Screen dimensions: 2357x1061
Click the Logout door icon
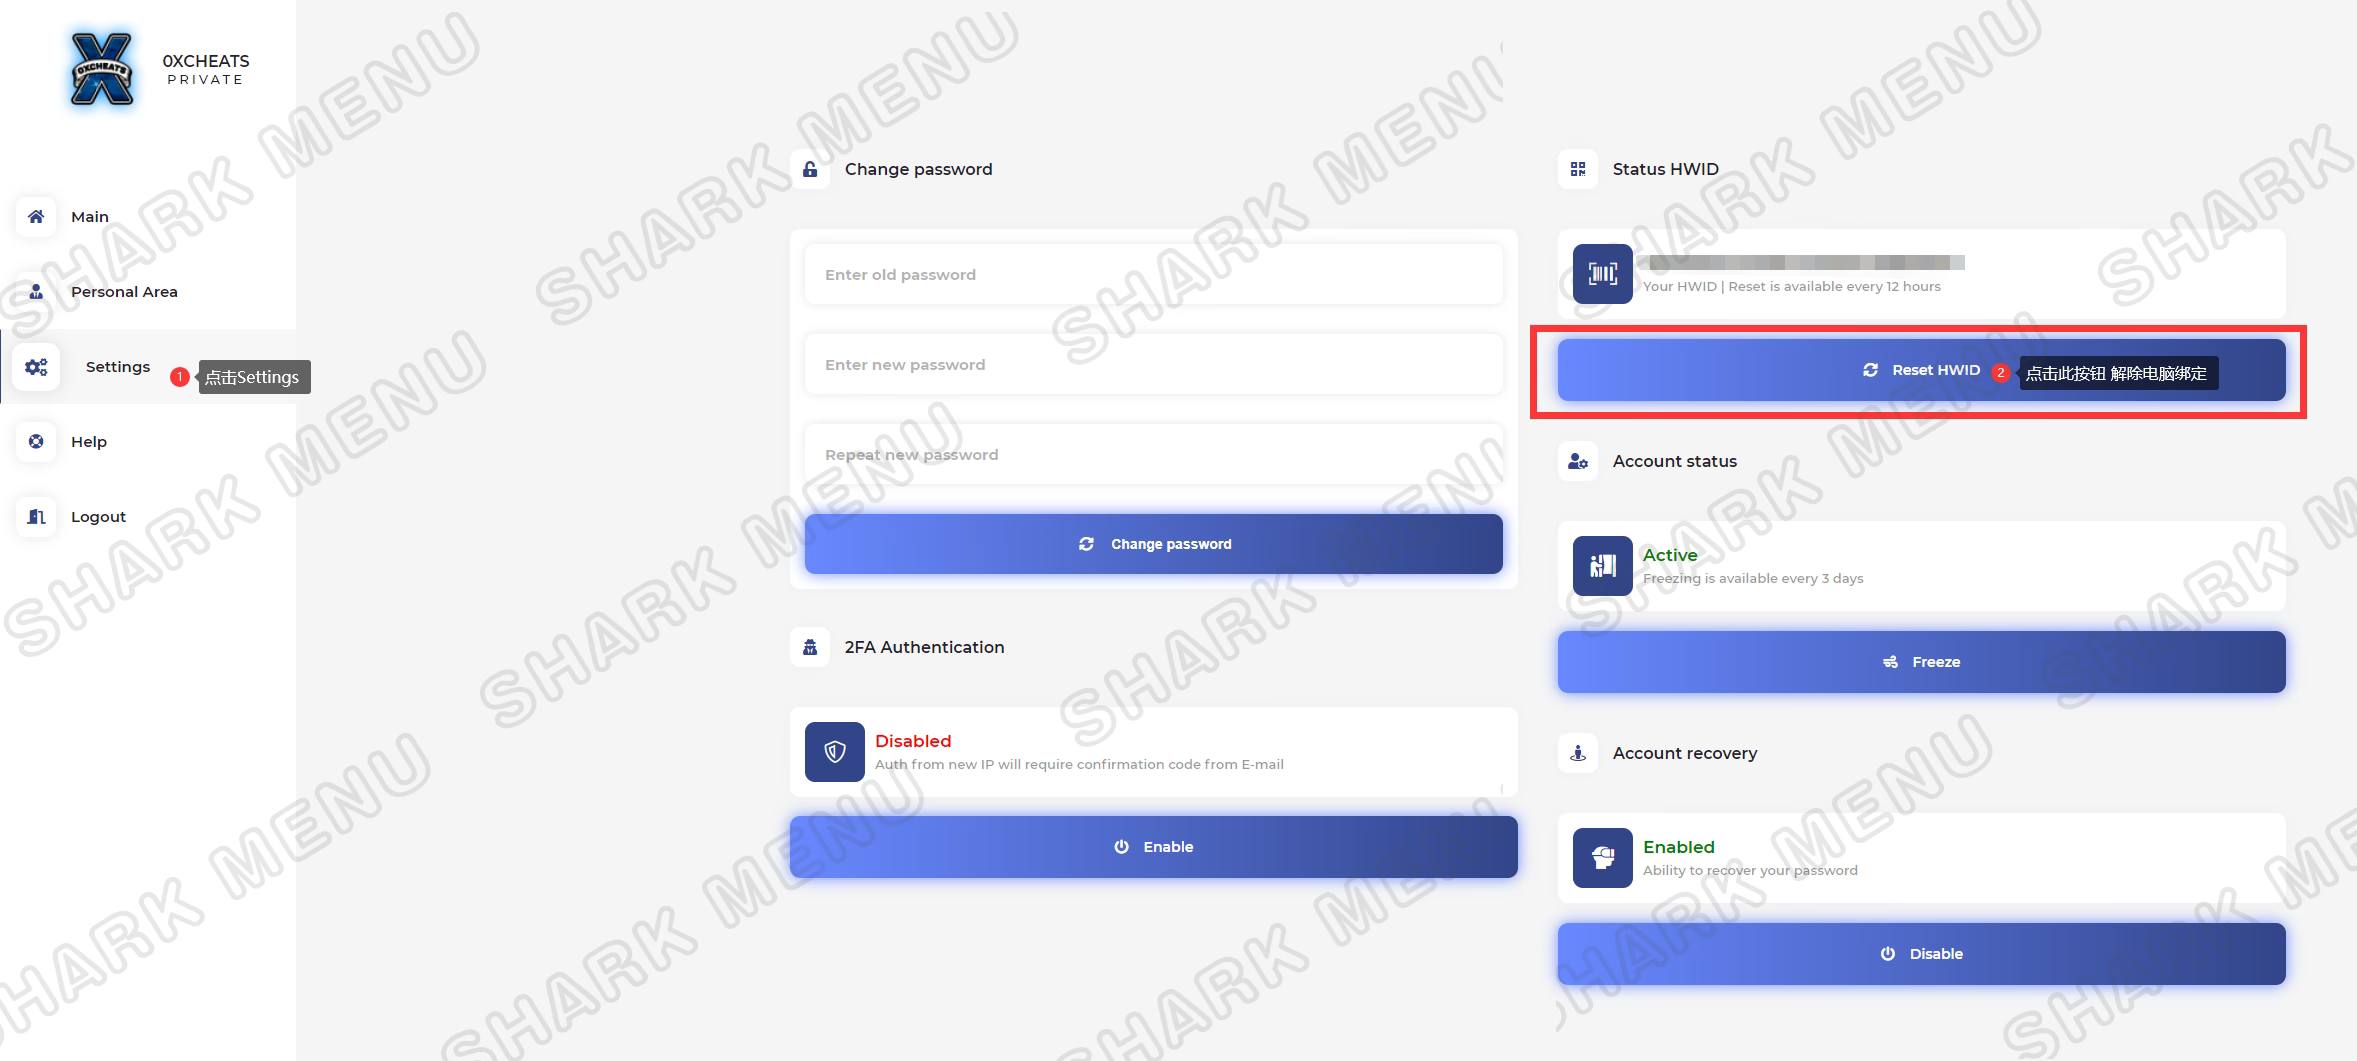[36, 516]
